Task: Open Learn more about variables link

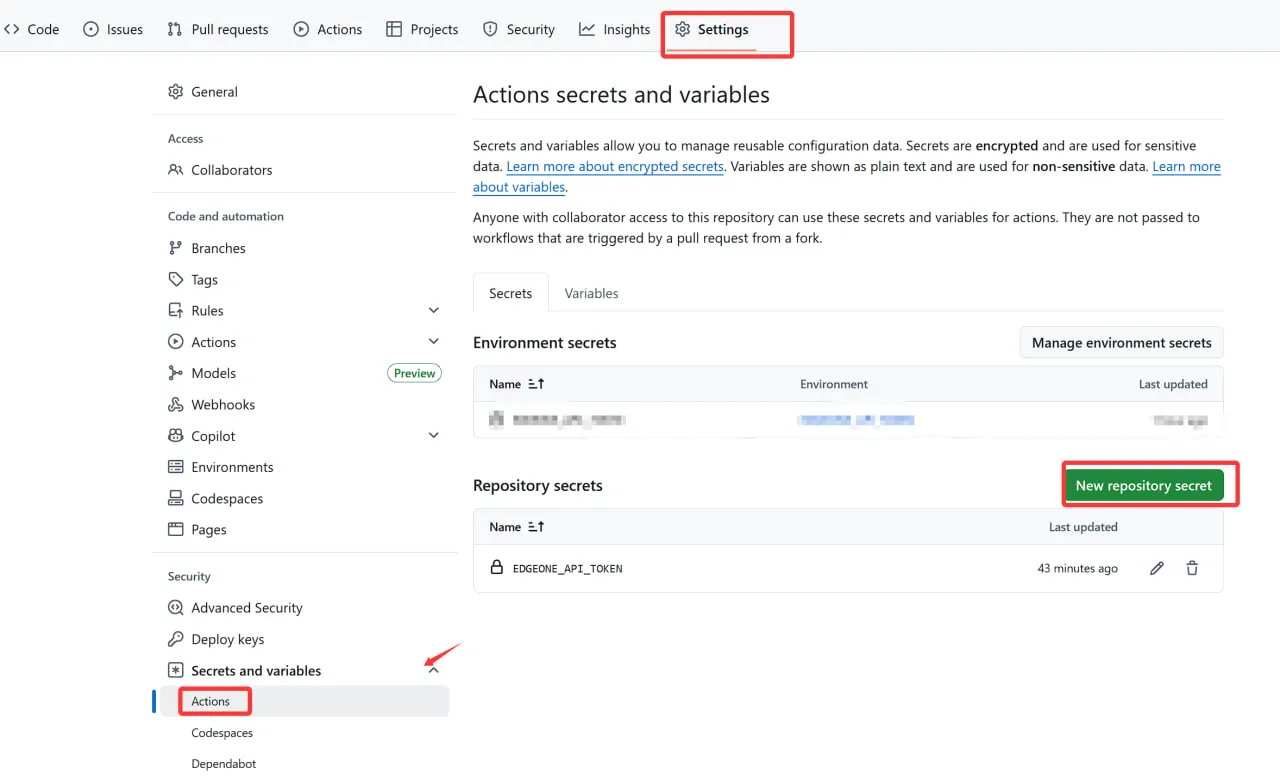Action: [1186, 167]
